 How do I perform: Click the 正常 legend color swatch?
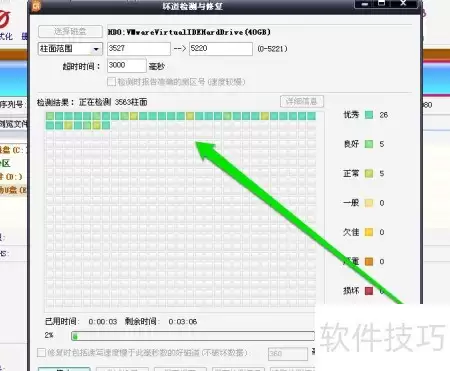369,173
